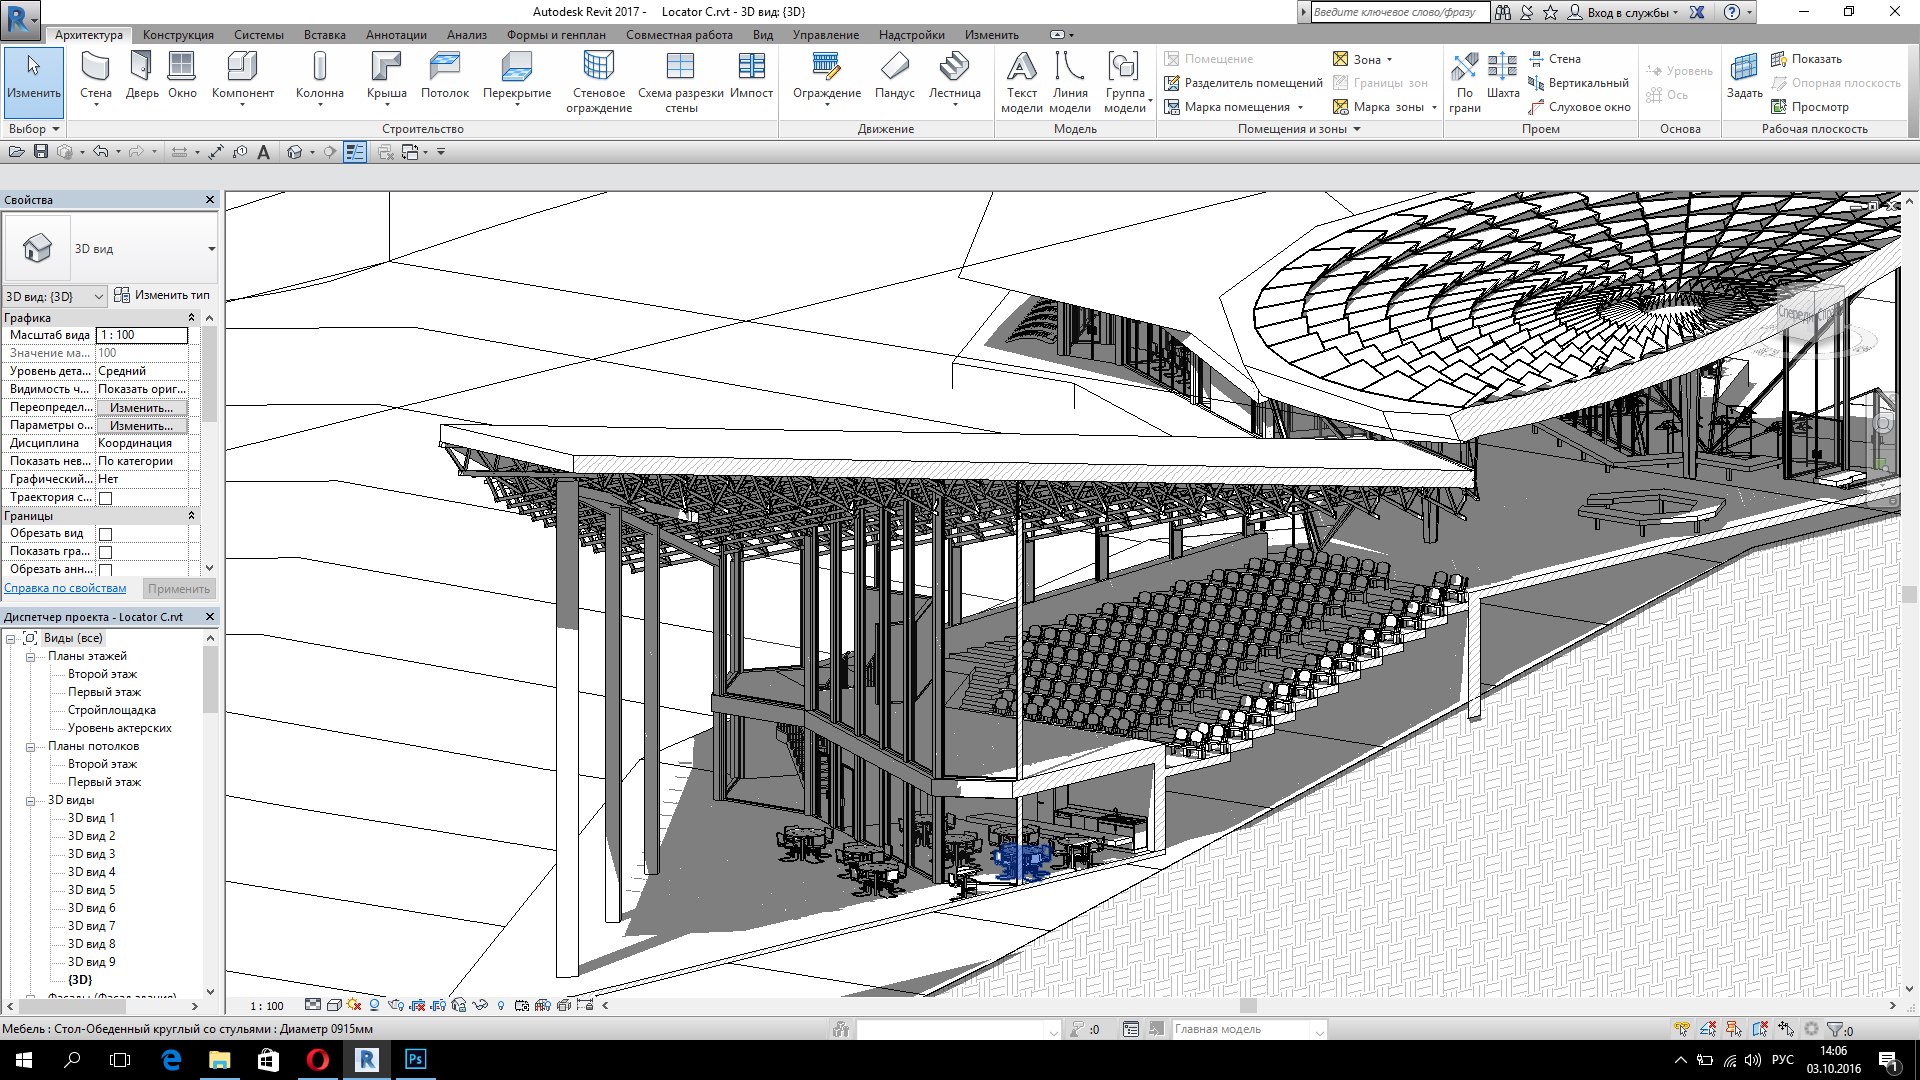Collapse the Графика properties section
1920x1080 pixels.
(x=191, y=318)
